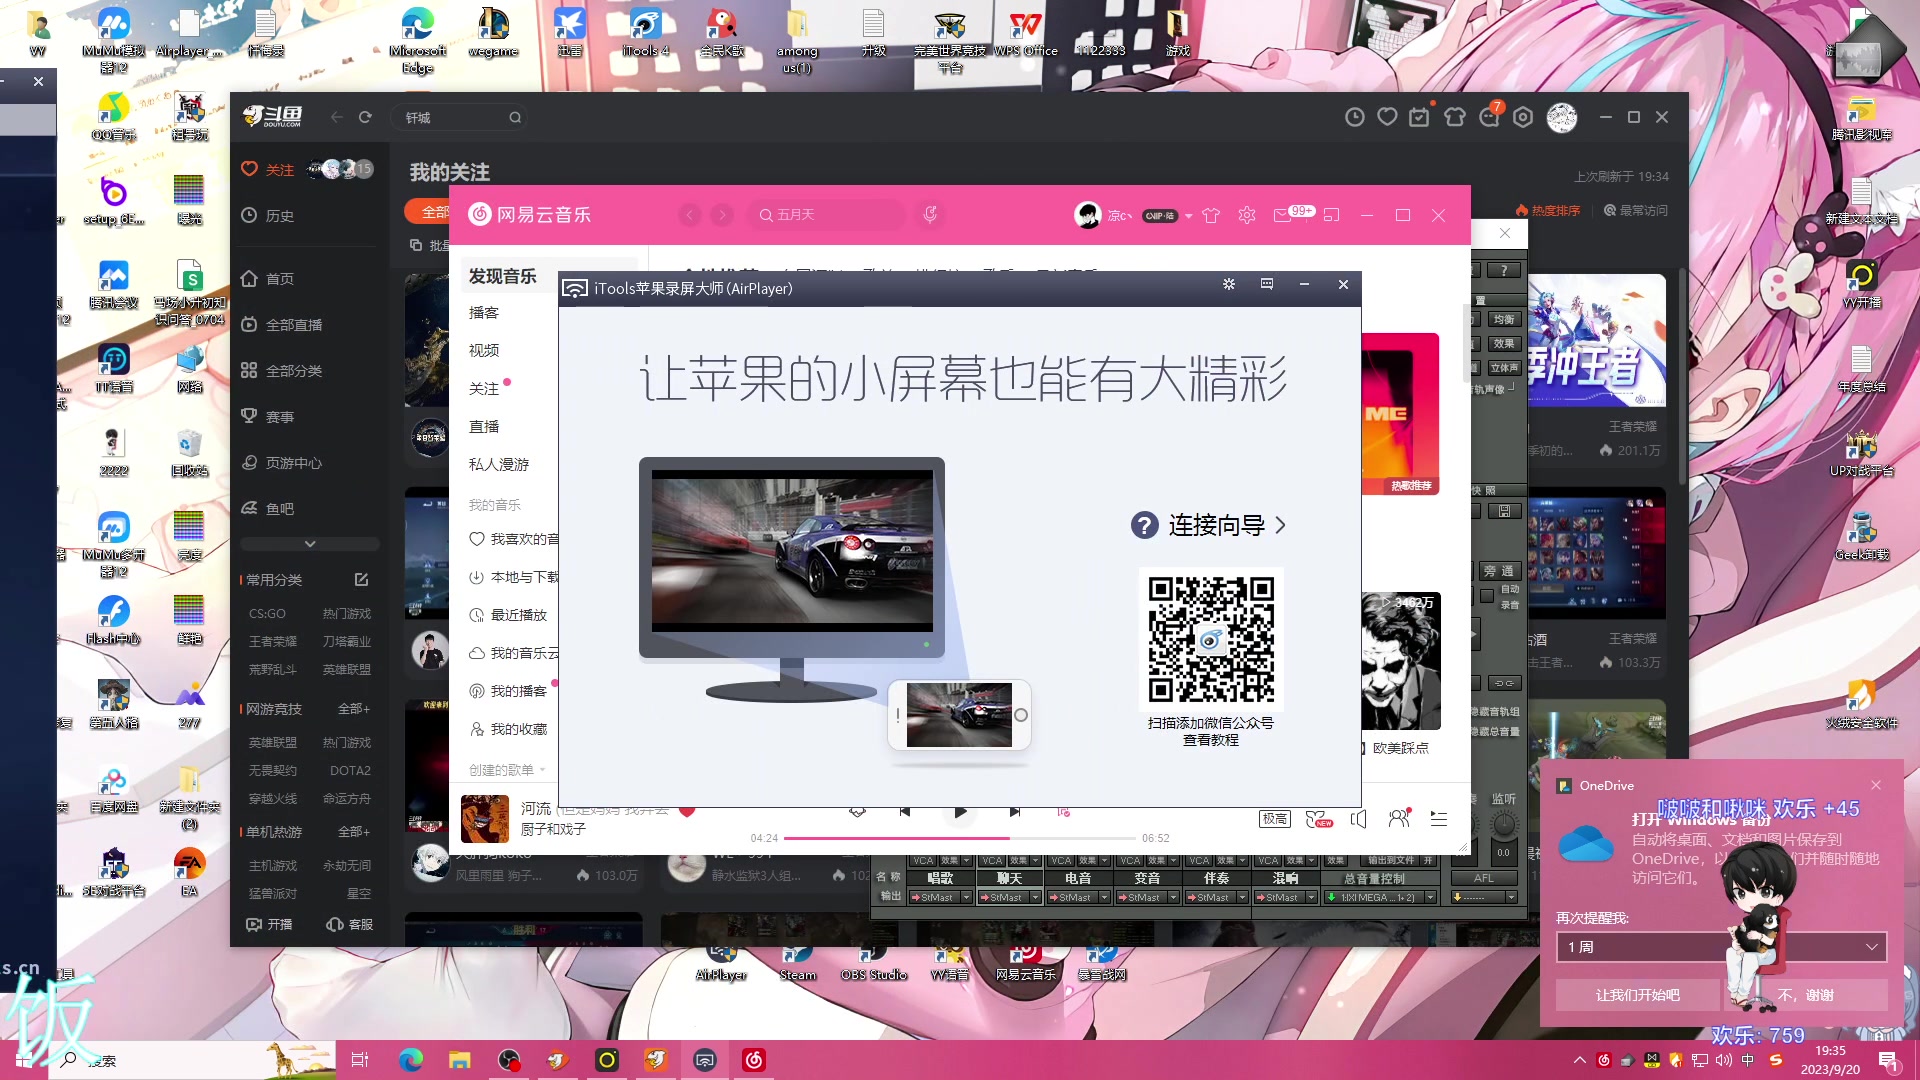Open NetEase Music mail inbox icon
This screenshot has height=1080, width=1920.
pyautogui.click(x=1282, y=215)
